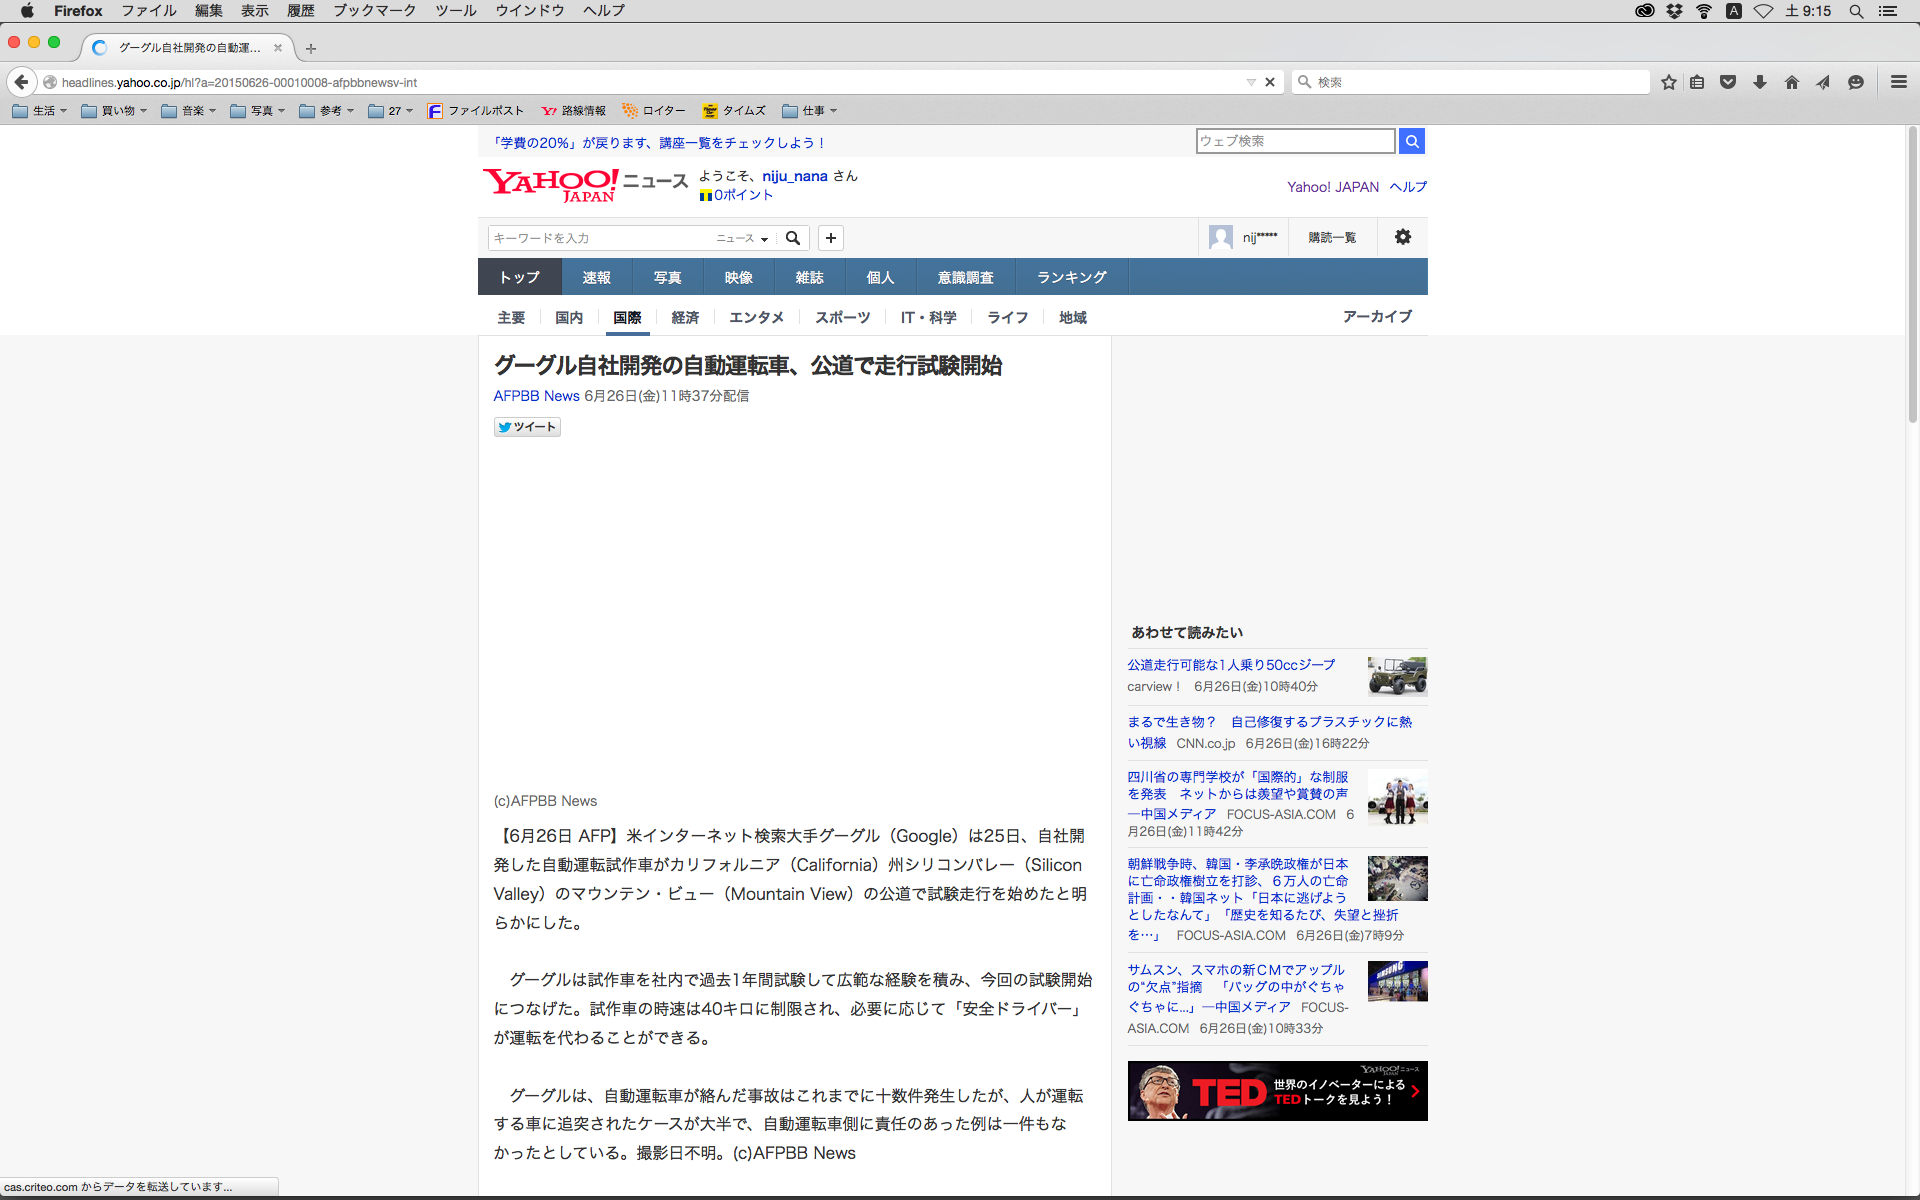Screen dimensions: 1920x1200
Task: Click the jeep article thumbnail
Action: 1397,676
